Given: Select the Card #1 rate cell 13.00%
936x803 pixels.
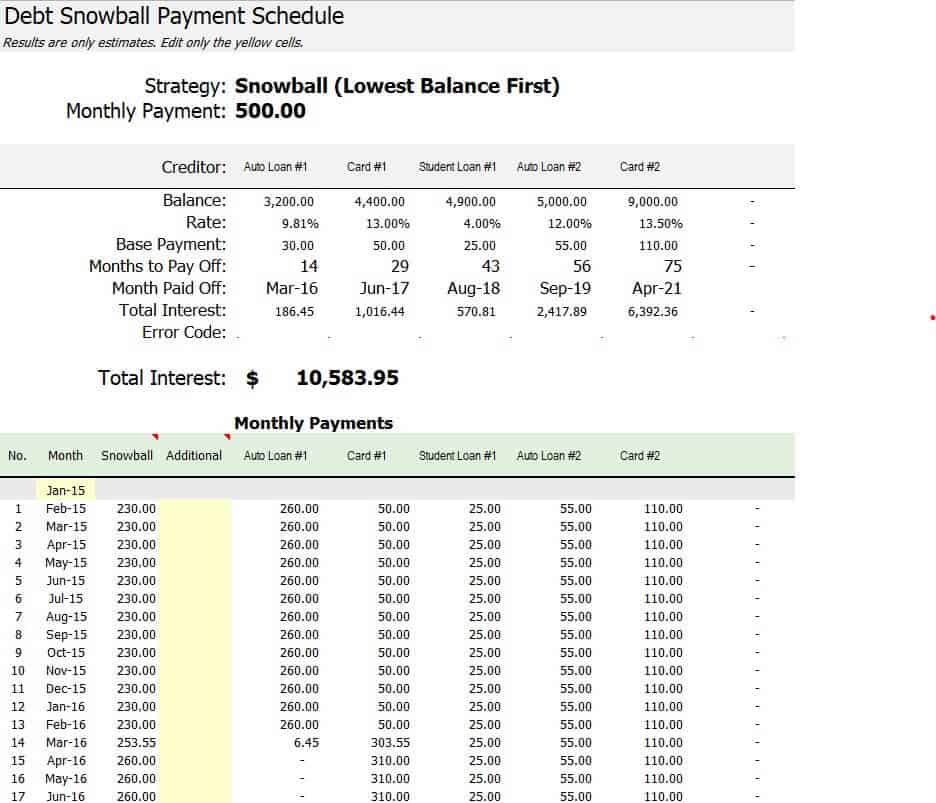Looking at the screenshot, I should click(387, 224).
